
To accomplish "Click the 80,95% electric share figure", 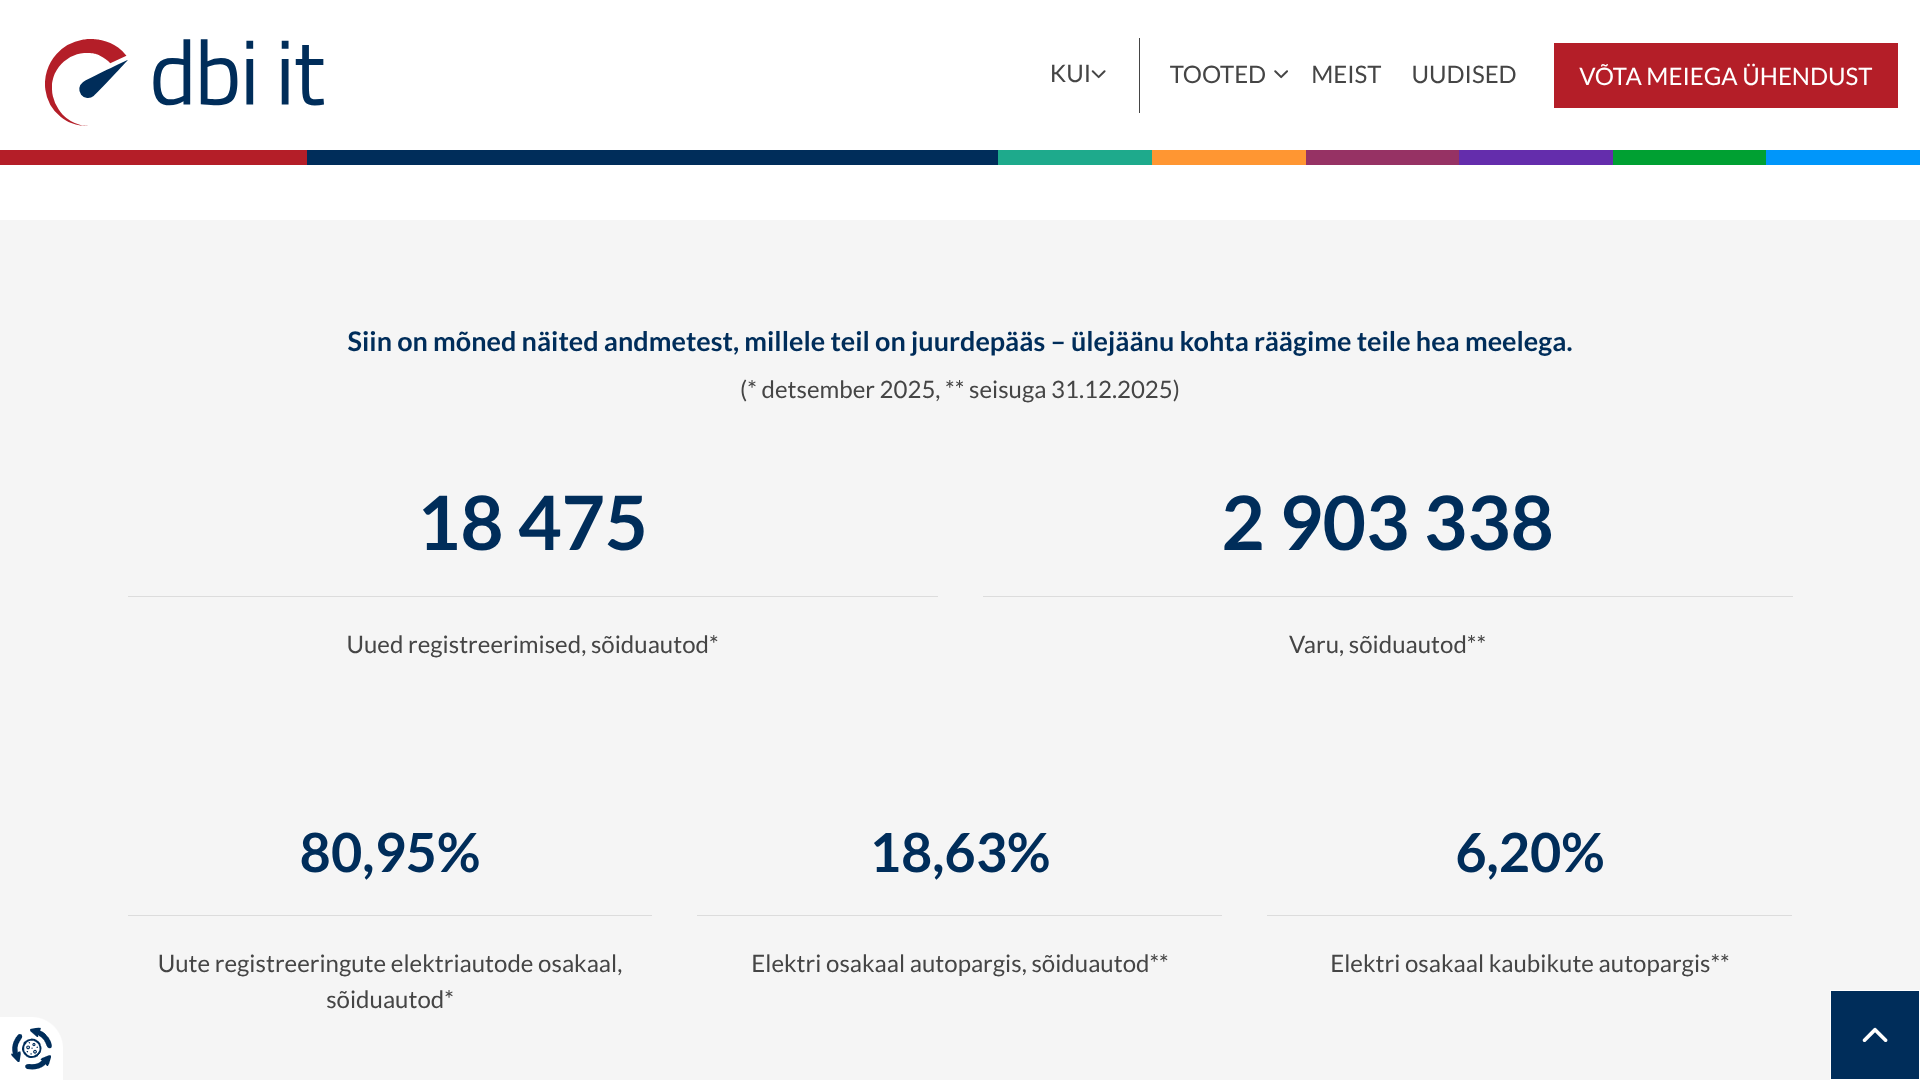I will [x=389, y=853].
